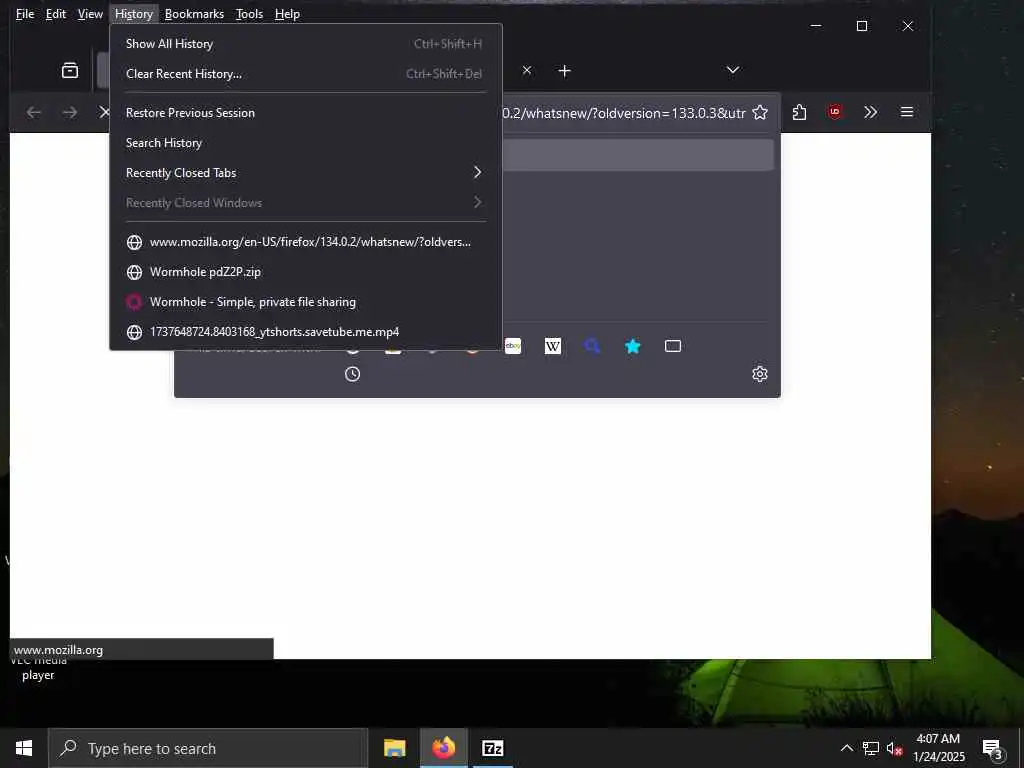Viewport: 1024px width, 768px height.
Task: Go forward with the forward arrow
Action: point(69,112)
